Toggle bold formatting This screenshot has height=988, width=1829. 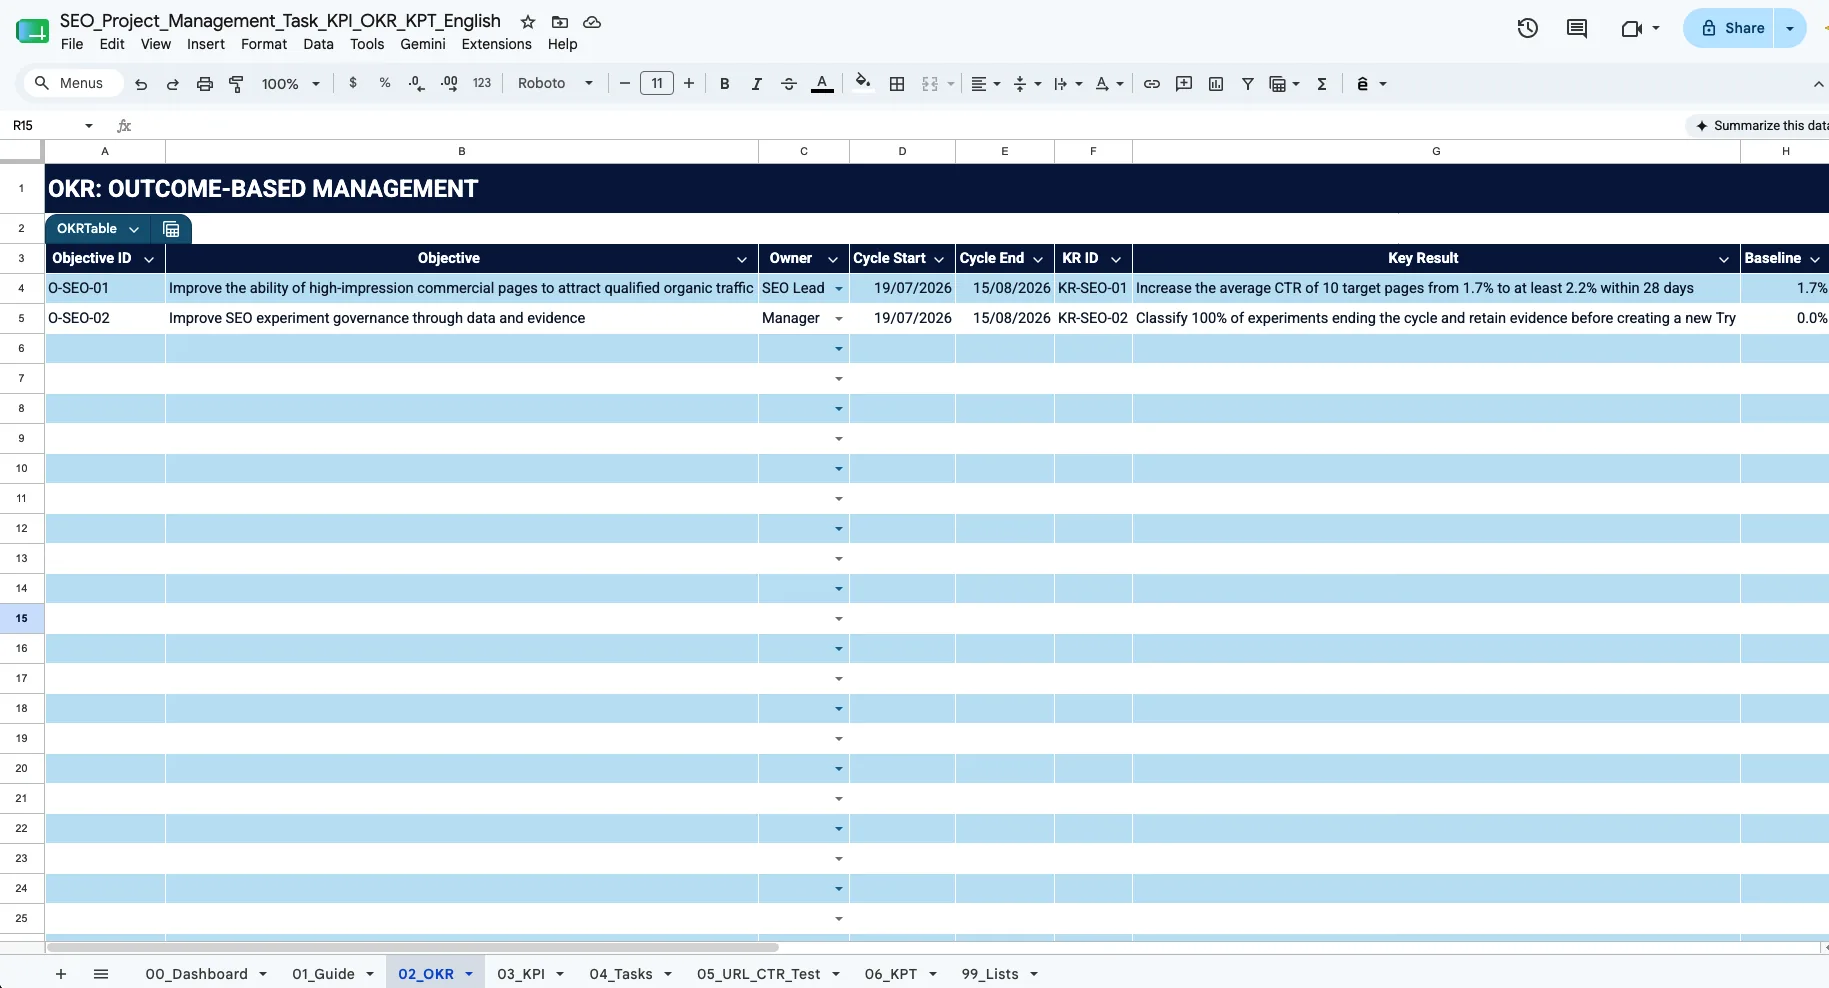tap(724, 84)
